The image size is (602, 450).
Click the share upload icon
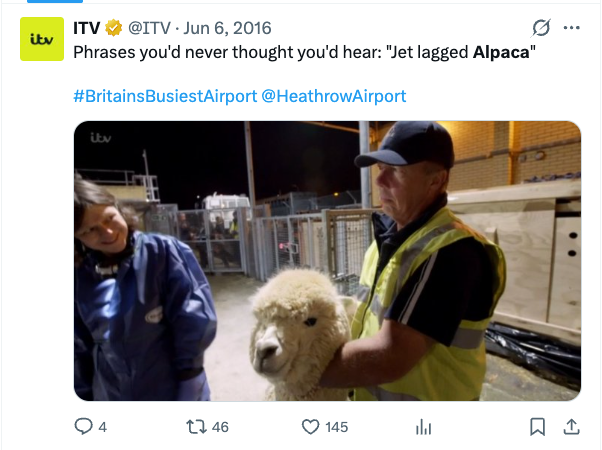571,427
